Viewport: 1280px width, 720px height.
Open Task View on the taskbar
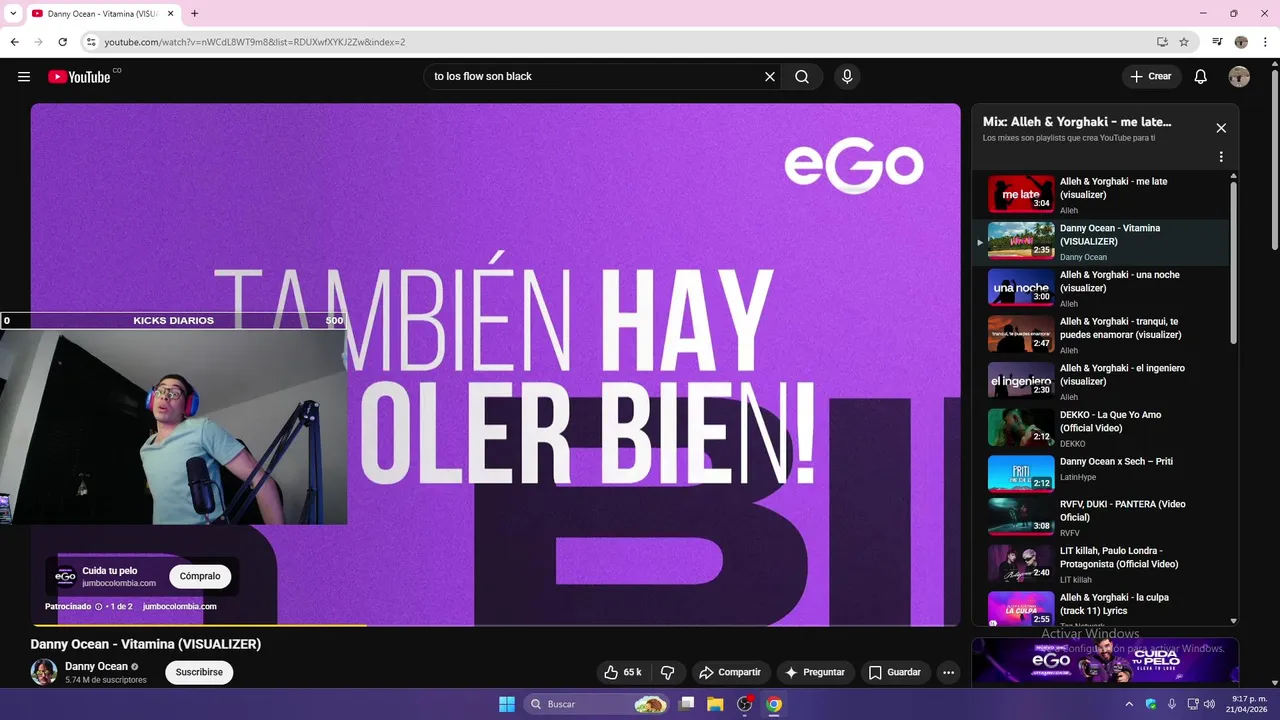coord(686,704)
